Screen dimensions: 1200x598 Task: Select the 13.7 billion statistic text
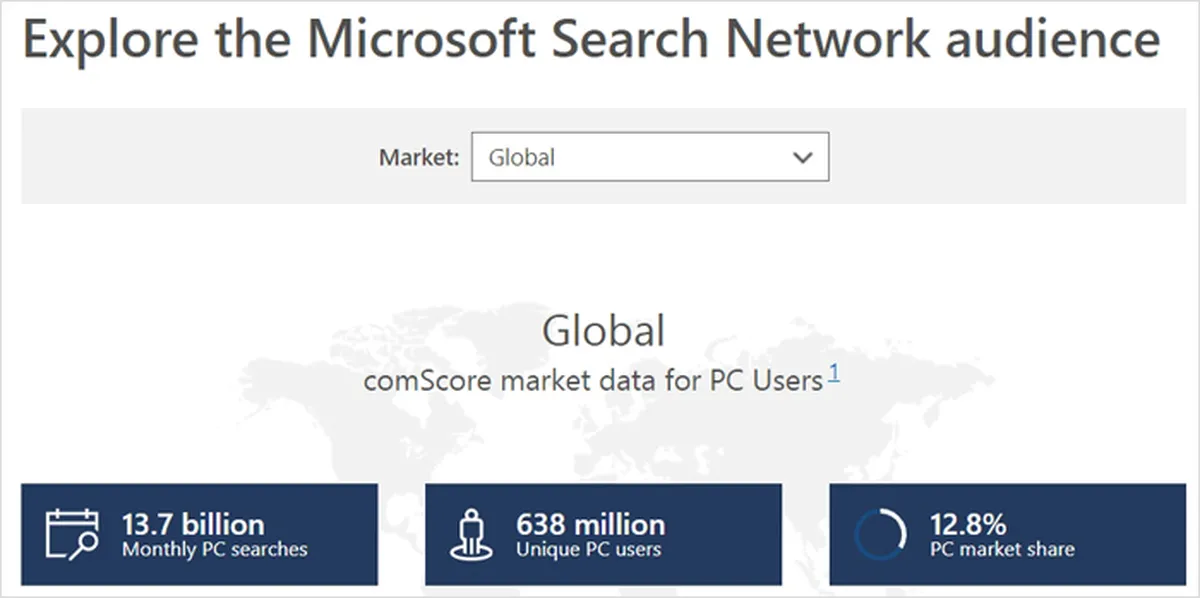coord(193,524)
